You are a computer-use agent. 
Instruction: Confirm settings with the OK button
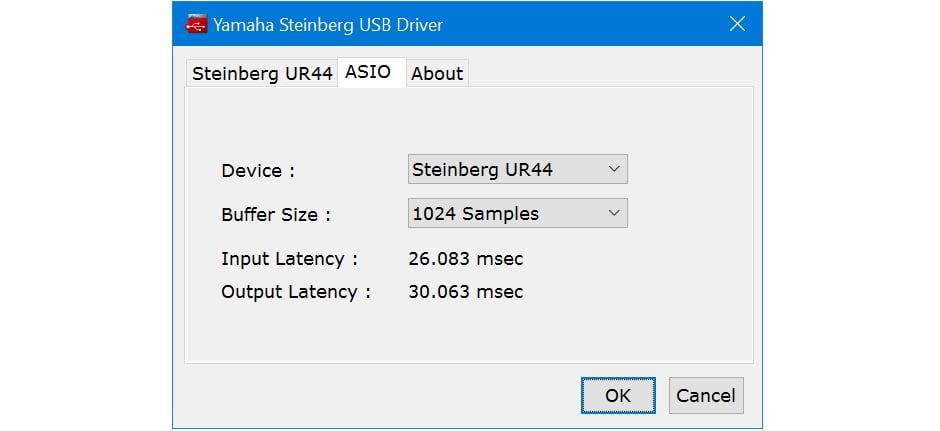tap(618, 395)
